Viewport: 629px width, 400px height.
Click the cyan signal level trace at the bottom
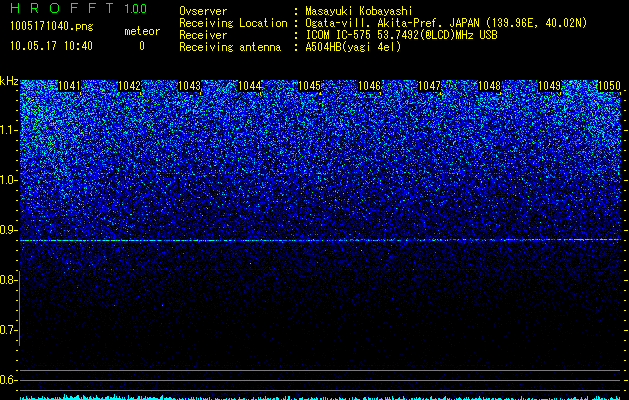[320, 397]
